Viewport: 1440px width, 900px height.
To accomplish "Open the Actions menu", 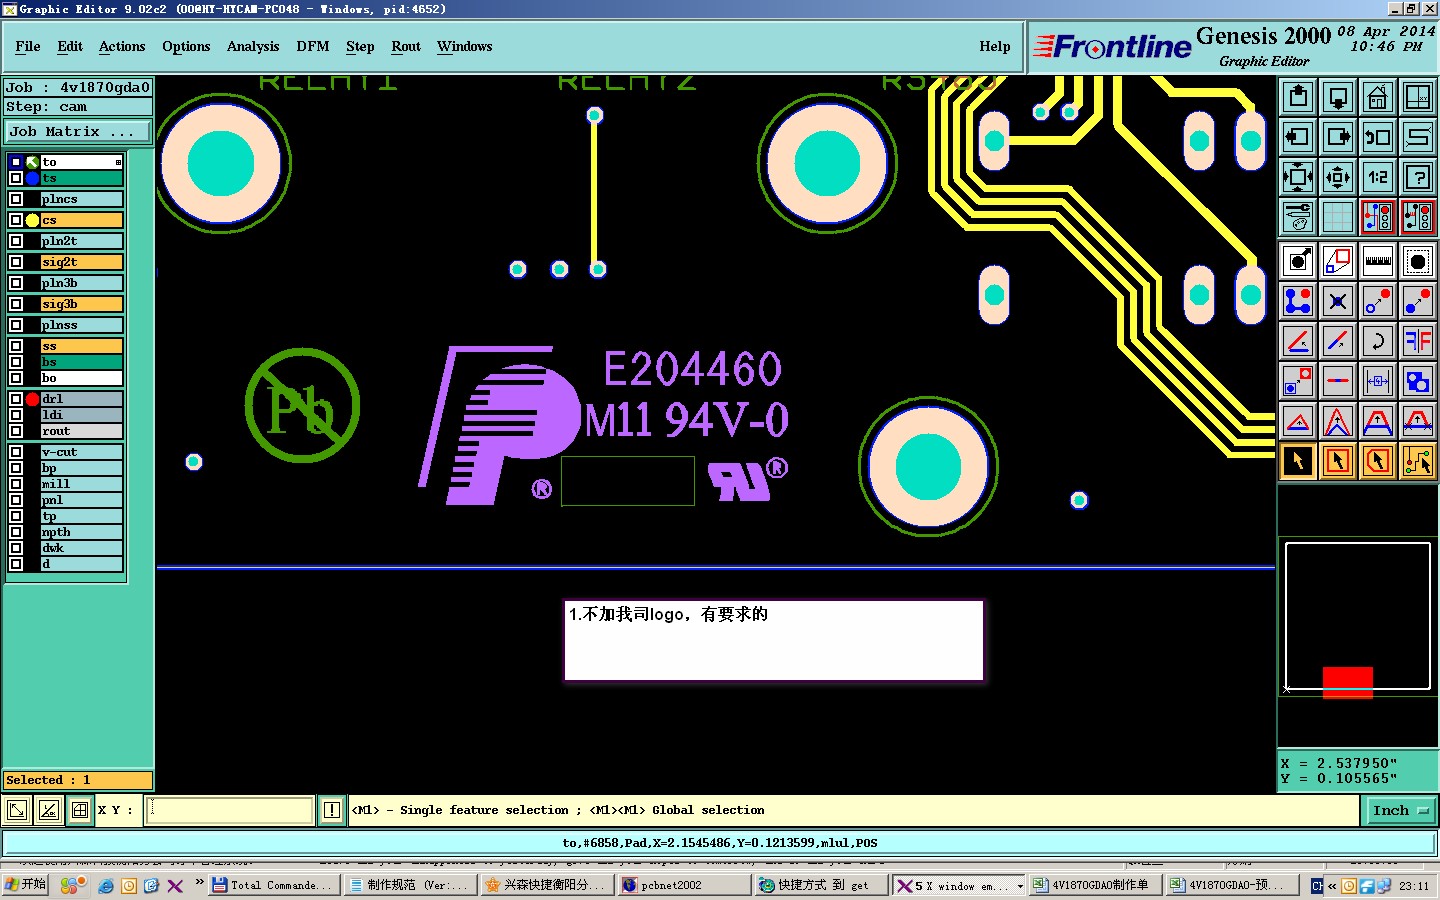I will 122,46.
